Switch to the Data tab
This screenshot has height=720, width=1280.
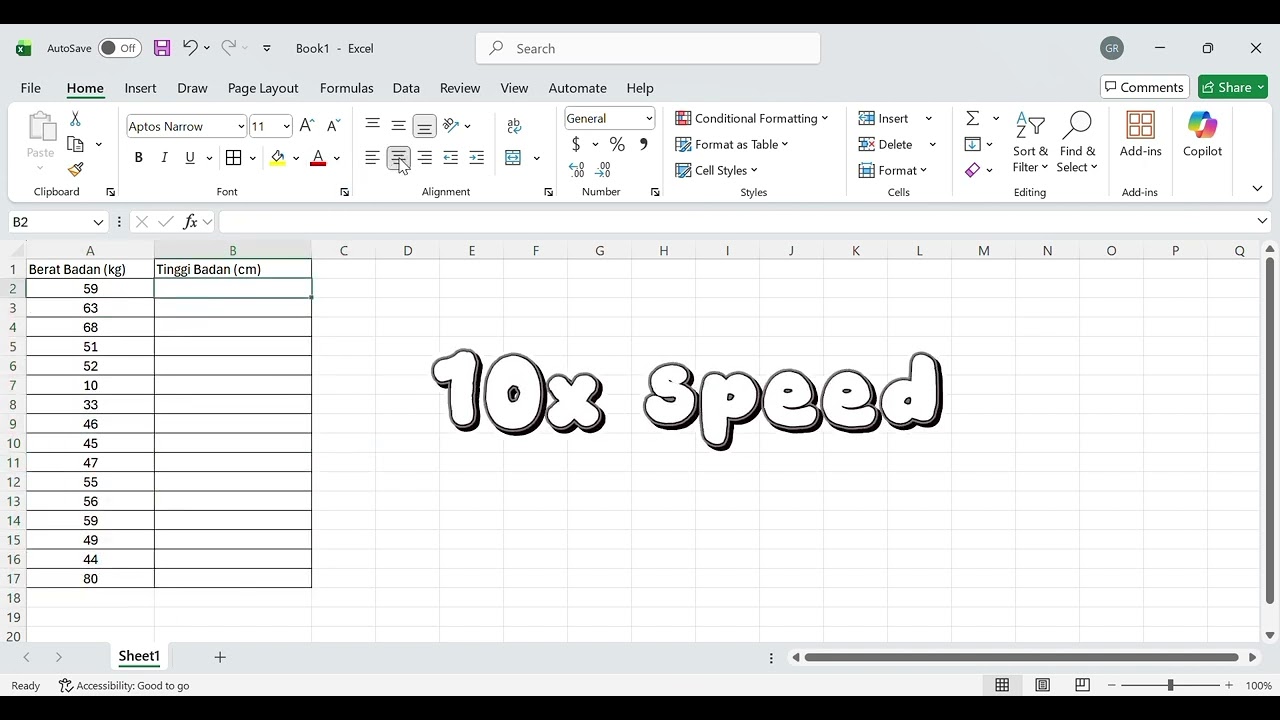(406, 88)
